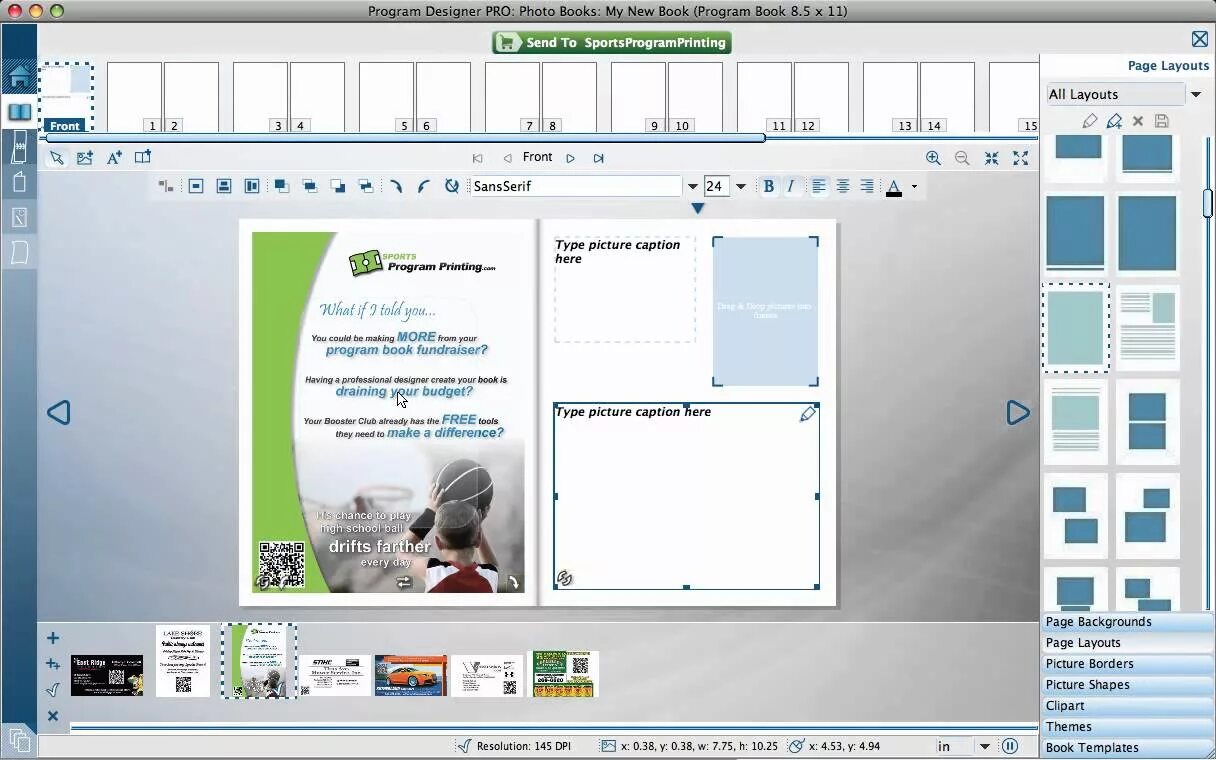Open the book view icon in sidebar
The height and width of the screenshot is (760, 1216).
(x=20, y=111)
